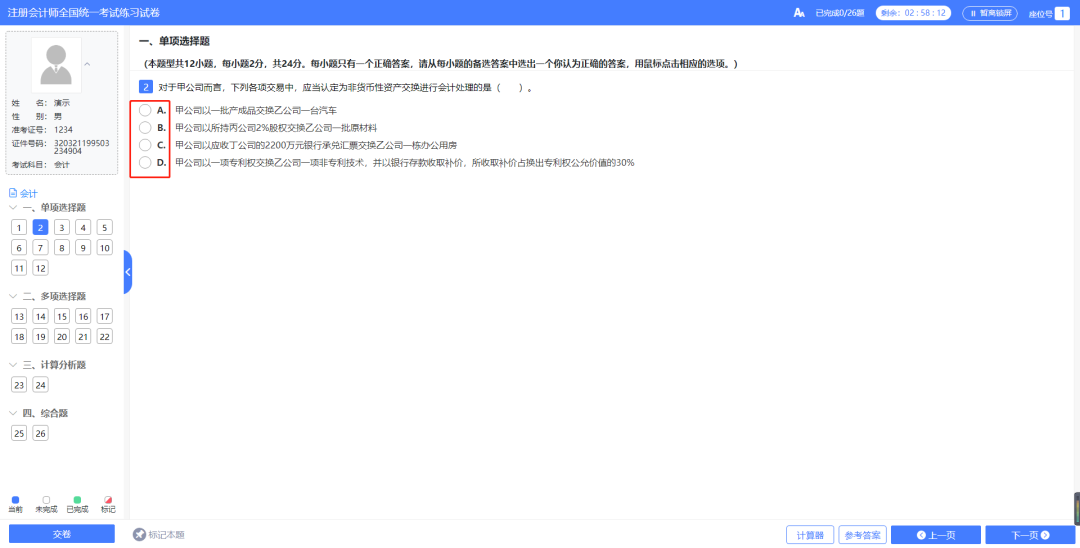
Task: Click the seat number 1 badge
Action: click(1062, 13)
